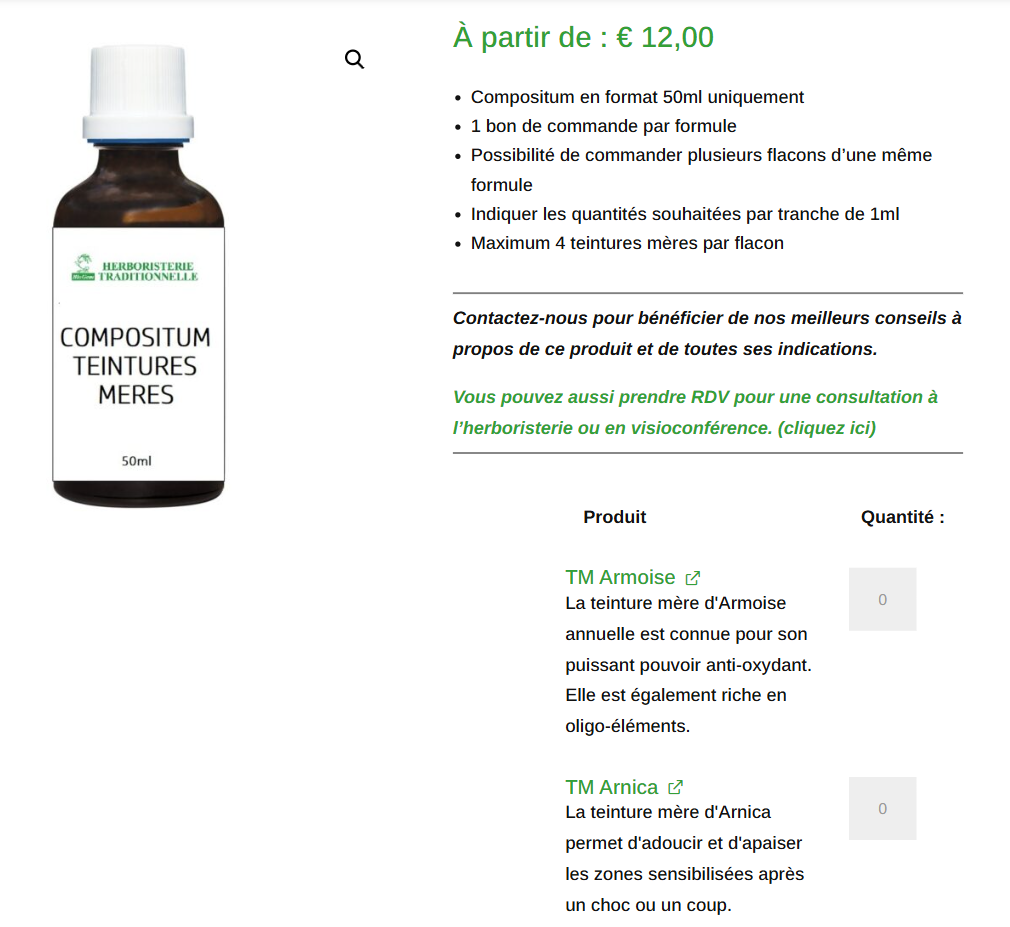The width and height of the screenshot is (1010, 927).
Task: Click the 'Produit' column header
Action: [x=615, y=517]
